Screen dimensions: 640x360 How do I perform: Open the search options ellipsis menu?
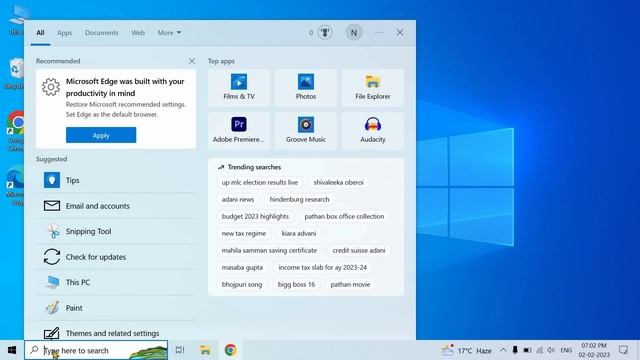[379, 33]
